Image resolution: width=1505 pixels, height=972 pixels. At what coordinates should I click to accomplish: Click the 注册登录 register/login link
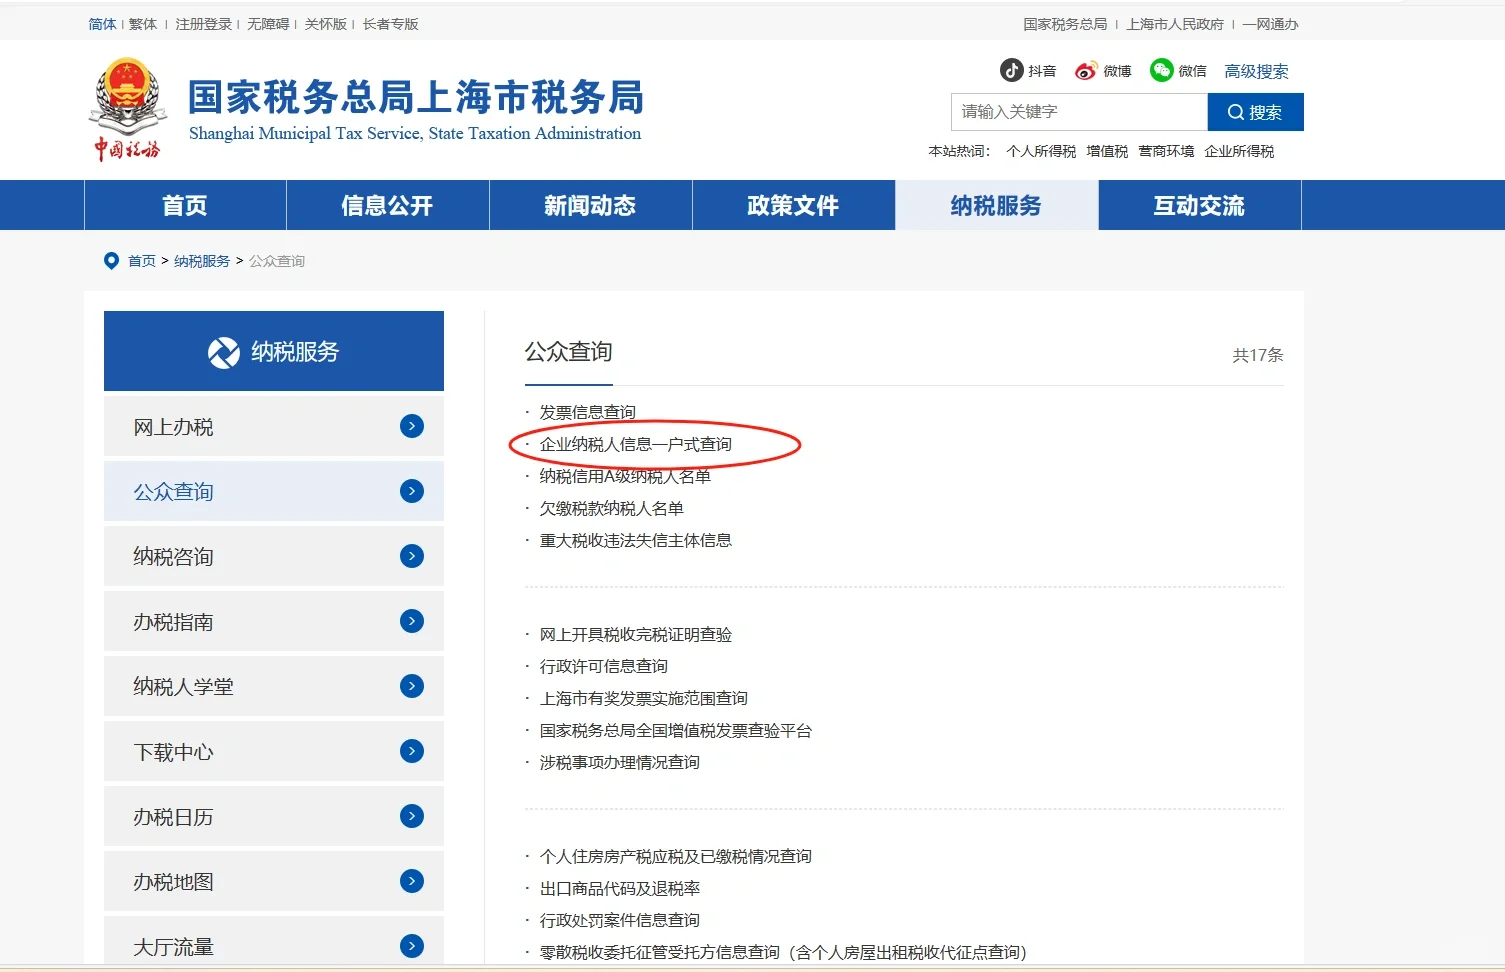pyautogui.click(x=204, y=23)
